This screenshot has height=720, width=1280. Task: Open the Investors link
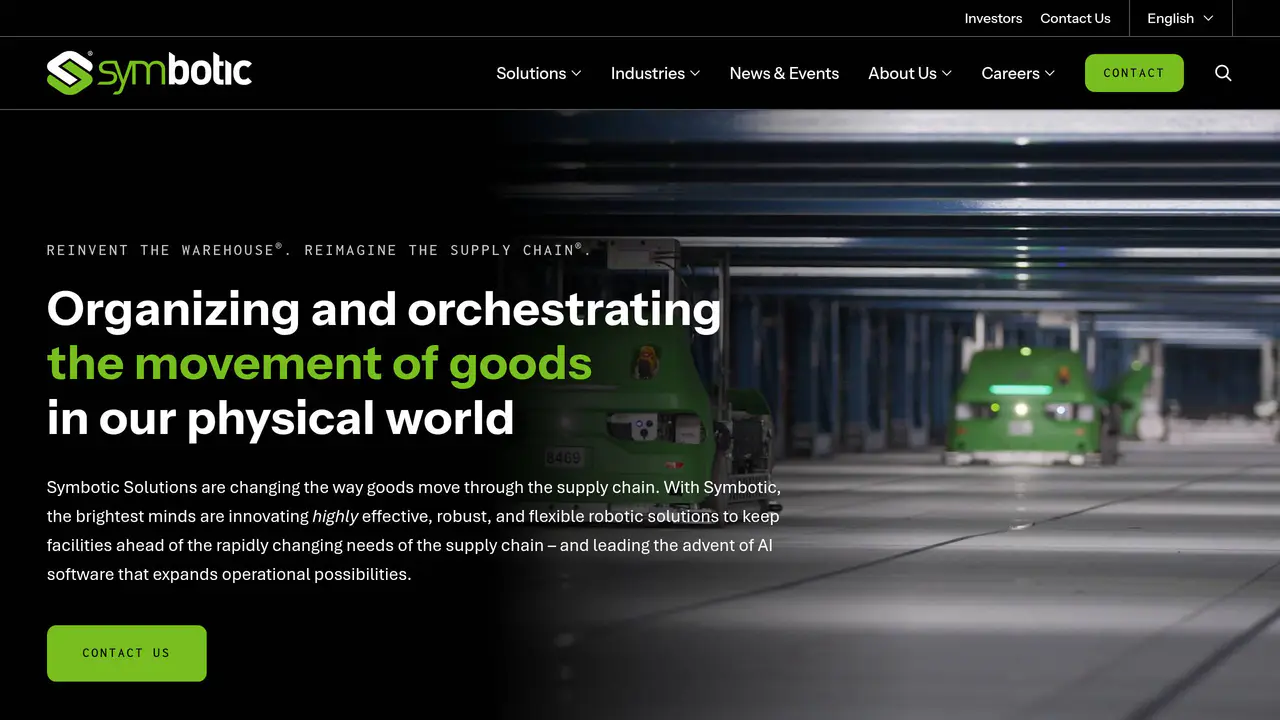[993, 18]
